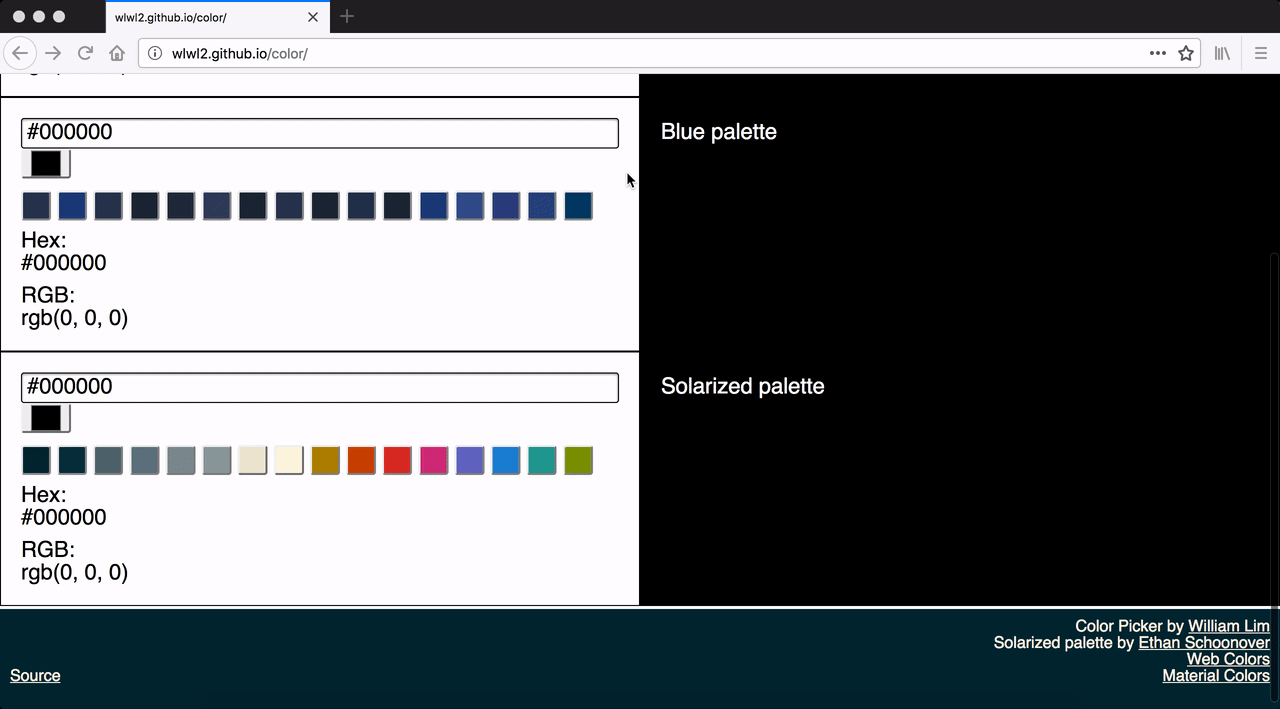Click the Blue palette hex input field
Image resolution: width=1280 pixels, height=709 pixels.
click(x=320, y=133)
